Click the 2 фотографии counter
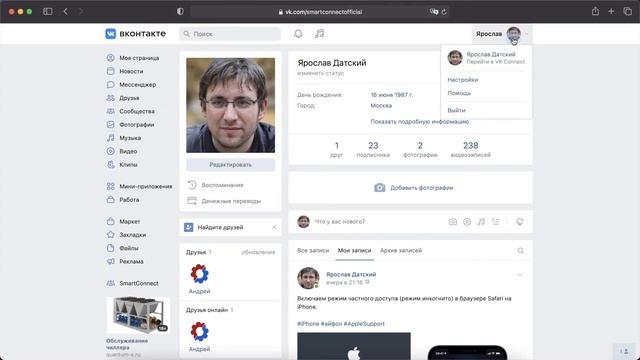Viewport: 640px width, 360px height. pyautogui.click(x=420, y=149)
